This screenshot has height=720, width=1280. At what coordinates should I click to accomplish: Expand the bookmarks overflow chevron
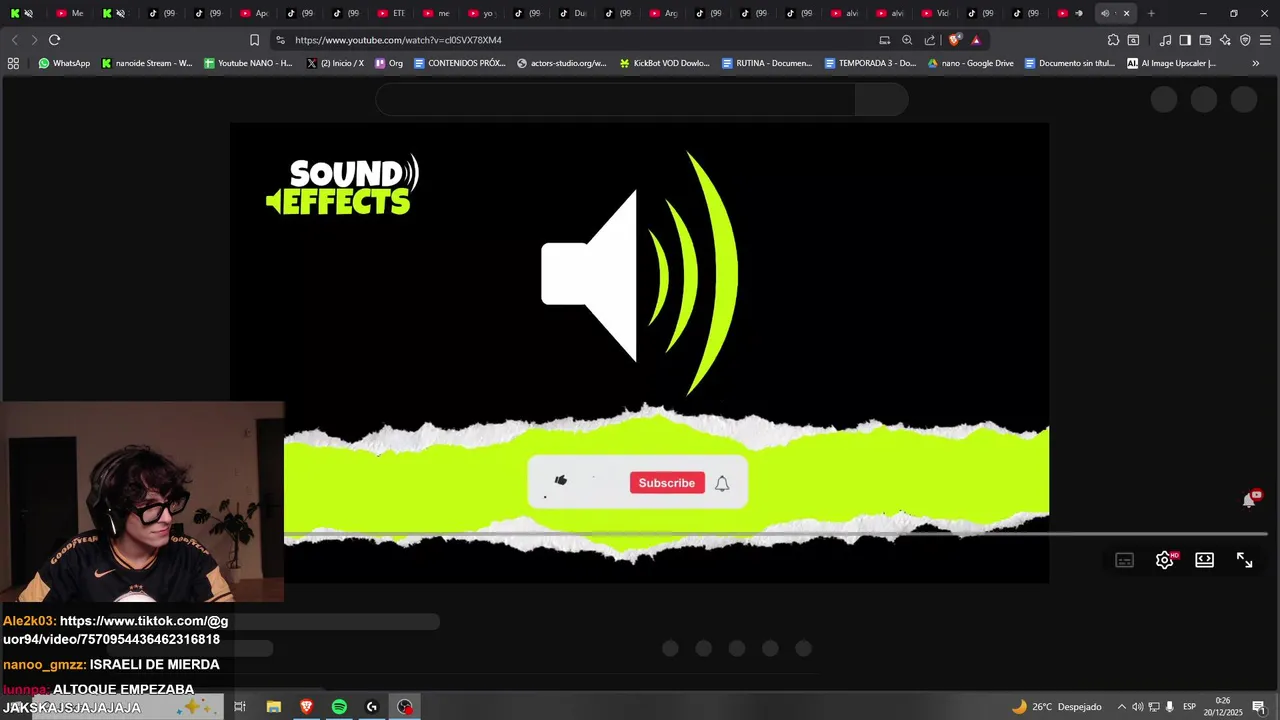coord(1256,63)
